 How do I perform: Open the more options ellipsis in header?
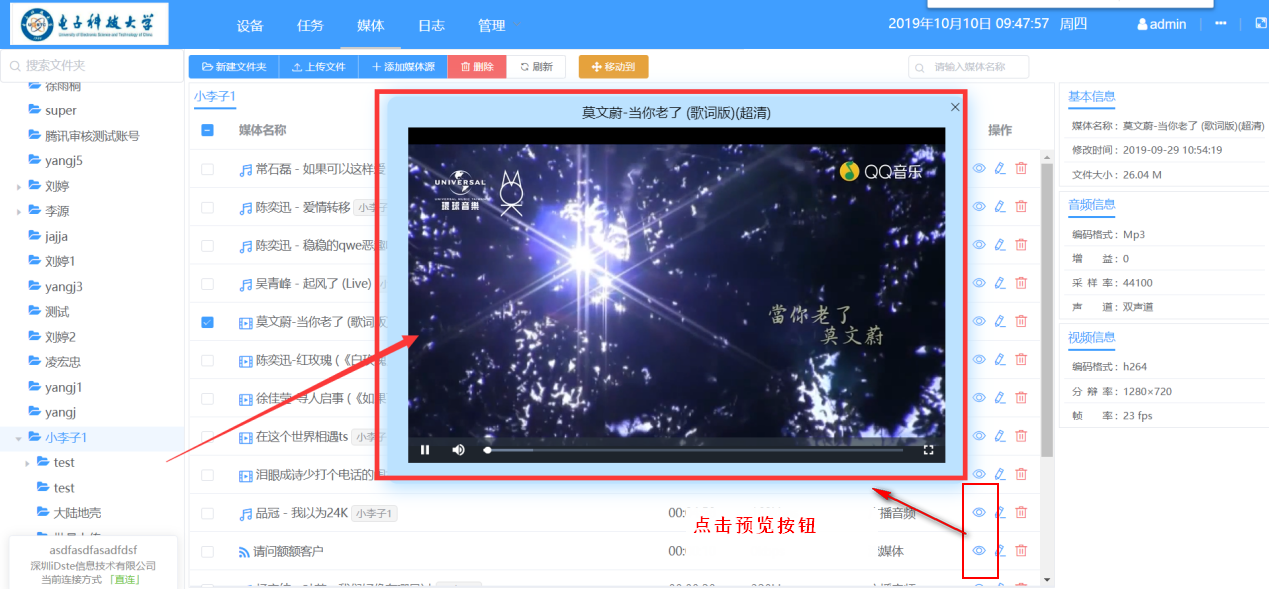tap(1221, 24)
